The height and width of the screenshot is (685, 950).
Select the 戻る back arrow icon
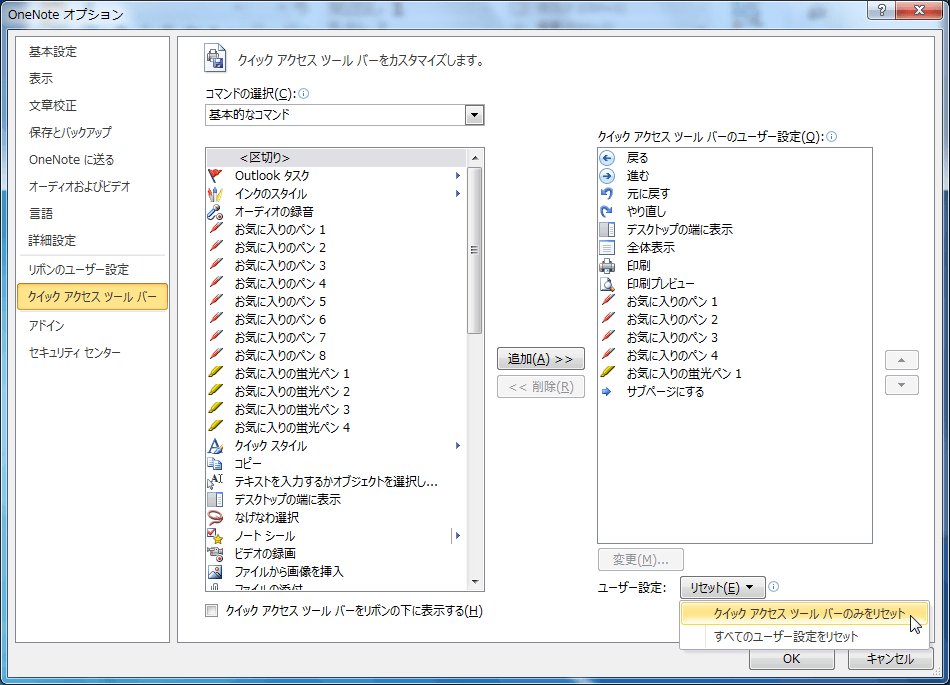(x=607, y=158)
